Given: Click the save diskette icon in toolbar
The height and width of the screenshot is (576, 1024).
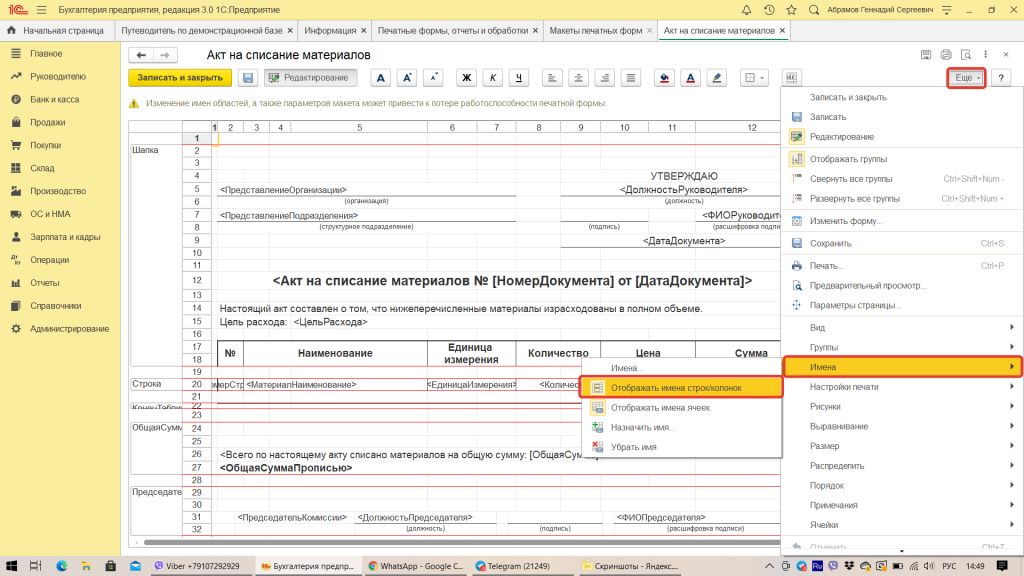Looking at the screenshot, I should tap(247, 77).
